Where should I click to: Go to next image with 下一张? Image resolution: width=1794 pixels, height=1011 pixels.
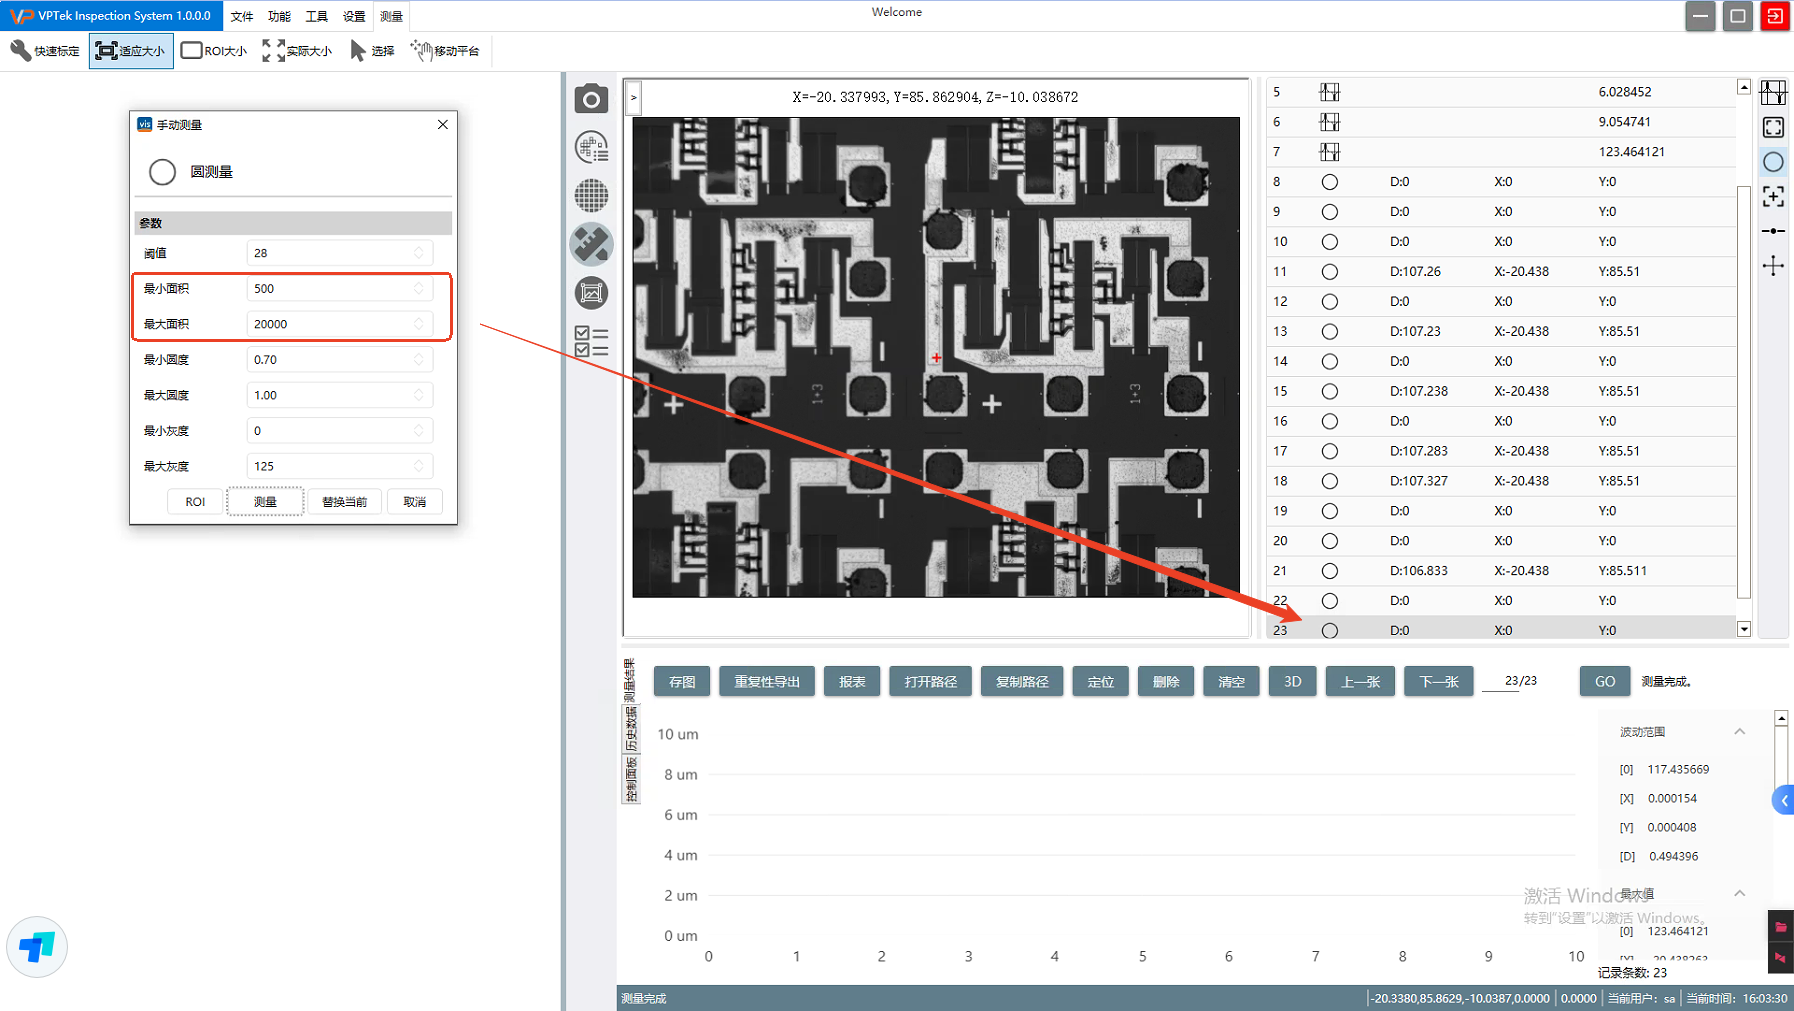(x=1438, y=681)
